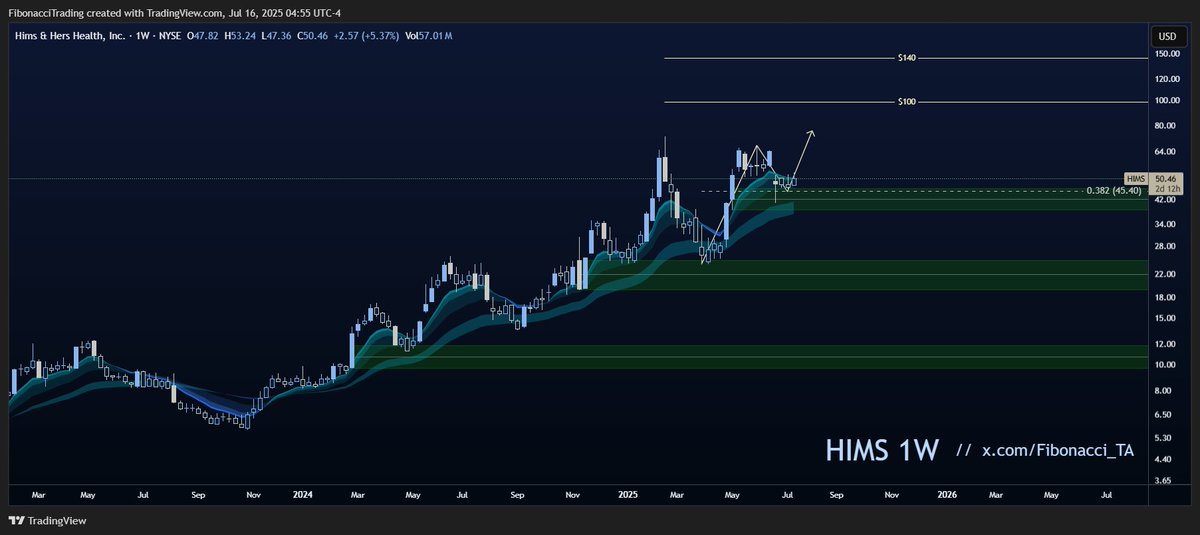1200x535 pixels.
Task: Click the 28.00 price axis label
Action: 1164,246
